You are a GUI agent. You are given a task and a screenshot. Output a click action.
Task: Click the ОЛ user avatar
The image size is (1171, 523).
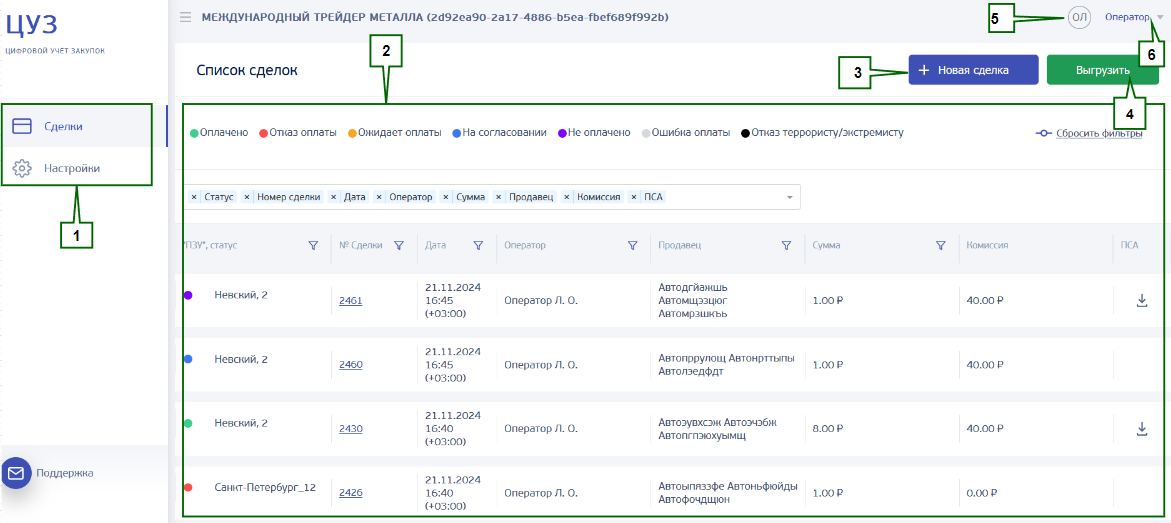(x=1079, y=17)
